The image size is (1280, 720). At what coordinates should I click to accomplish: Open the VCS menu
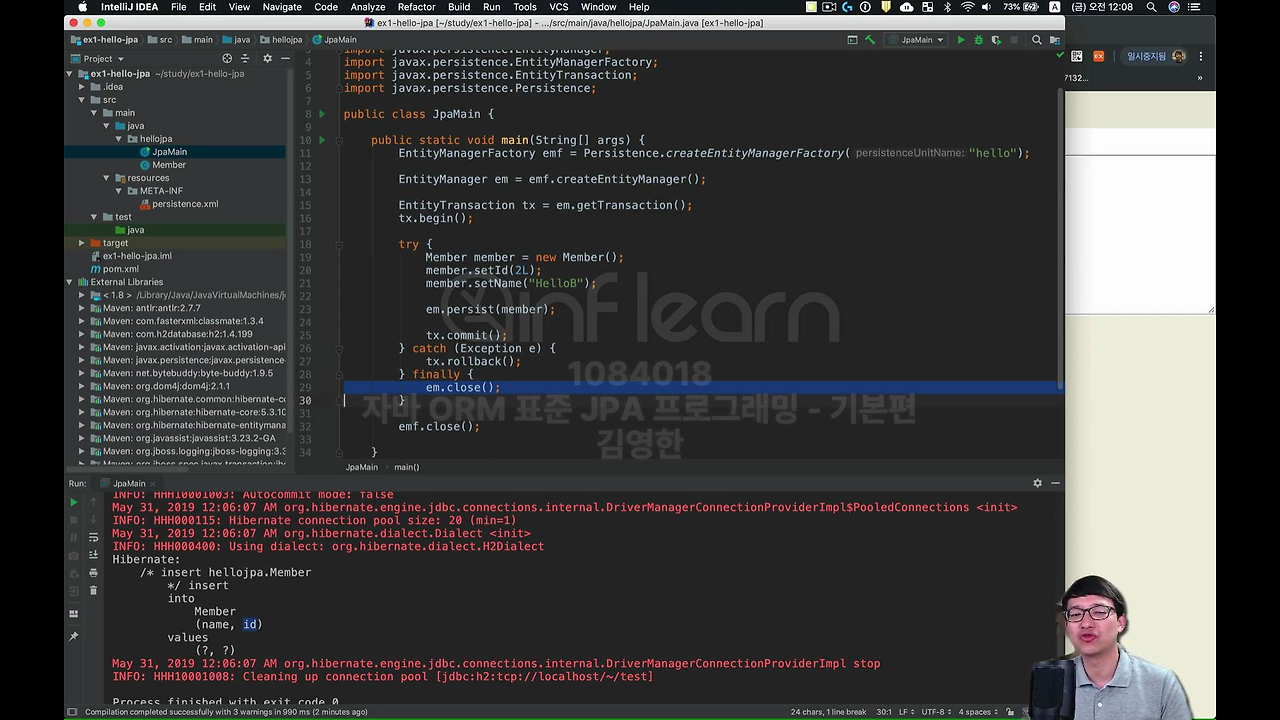559,7
